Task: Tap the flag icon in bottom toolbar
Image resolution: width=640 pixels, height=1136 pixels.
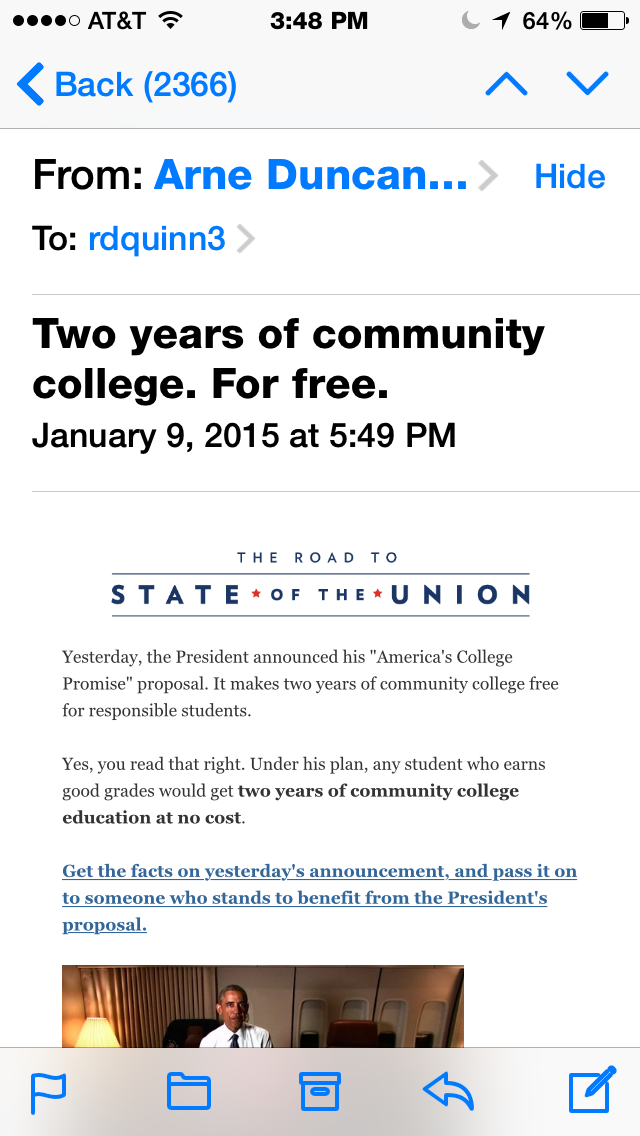Action: (x=48, y=1092)
